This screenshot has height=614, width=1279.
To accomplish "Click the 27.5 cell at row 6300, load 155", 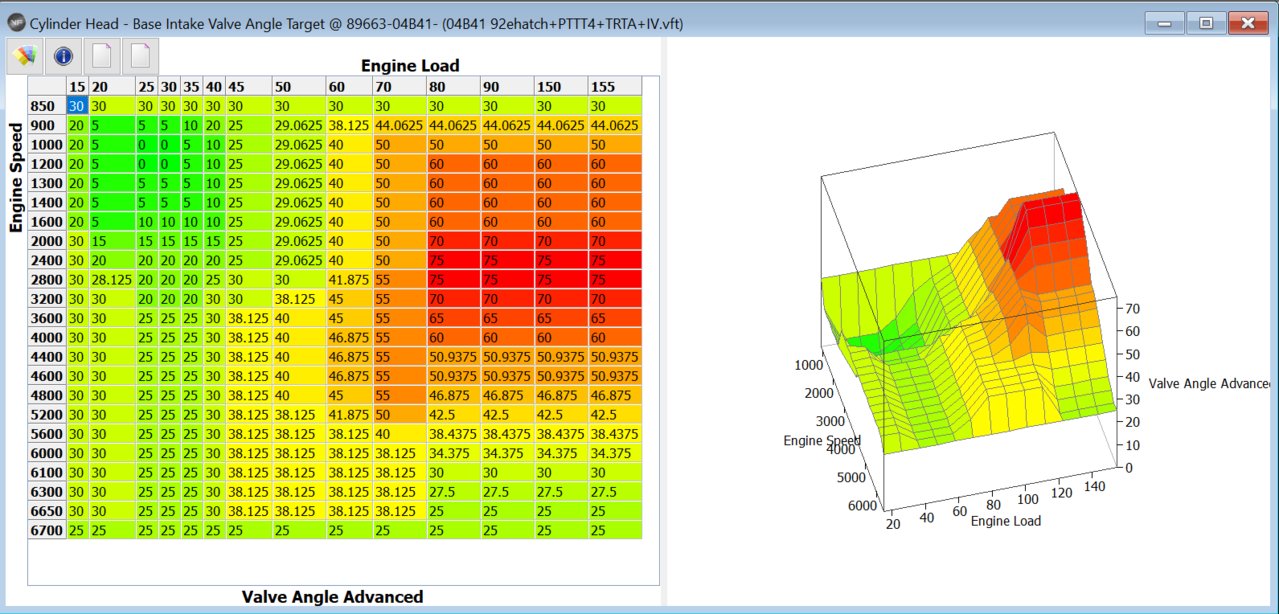I will 615,491.
